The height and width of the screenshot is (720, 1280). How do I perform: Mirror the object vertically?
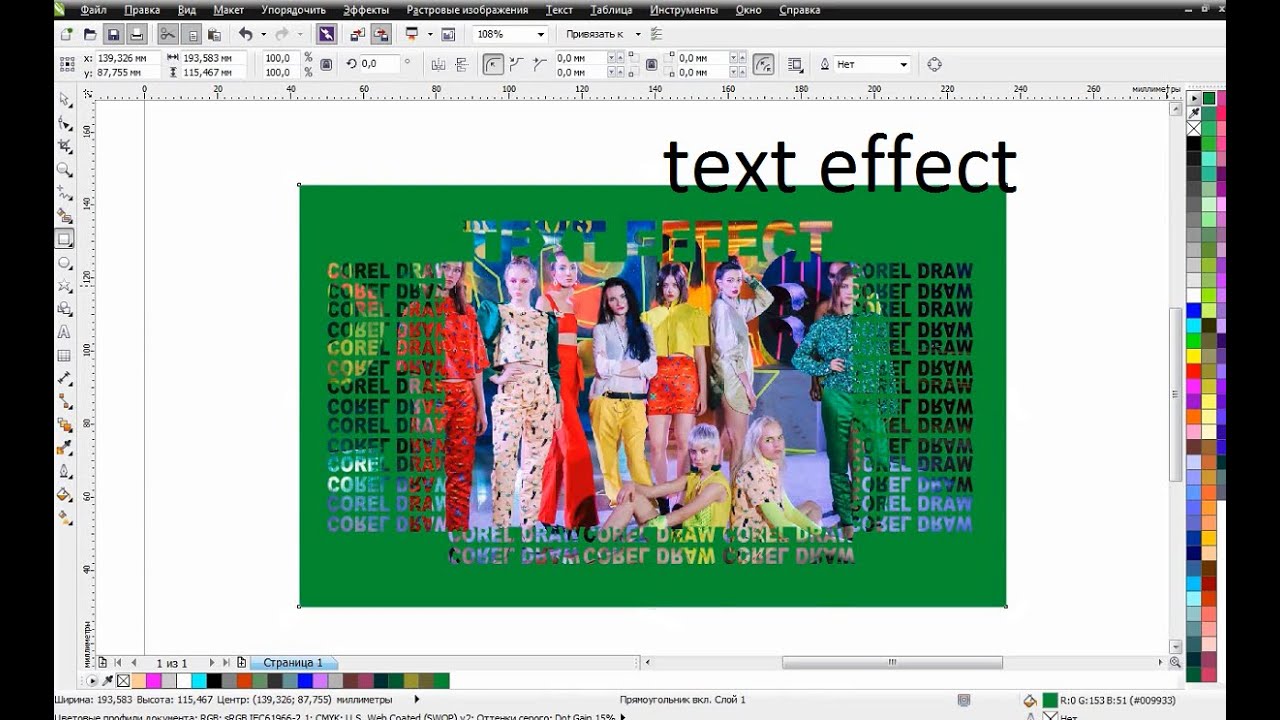[x=460, y=64]
